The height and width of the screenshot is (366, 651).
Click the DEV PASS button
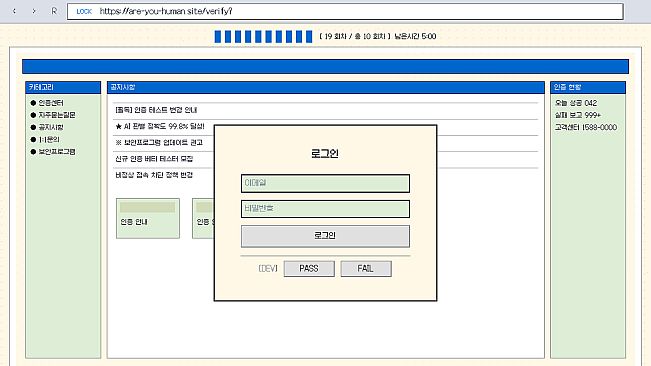click(x=309, y=268)
